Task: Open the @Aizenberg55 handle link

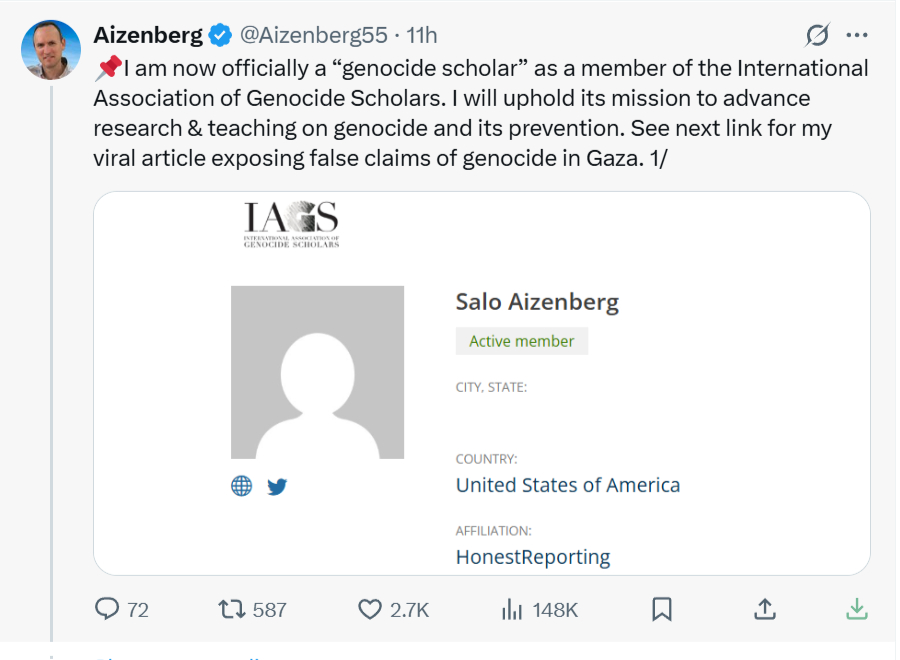Action: [313, 35]
